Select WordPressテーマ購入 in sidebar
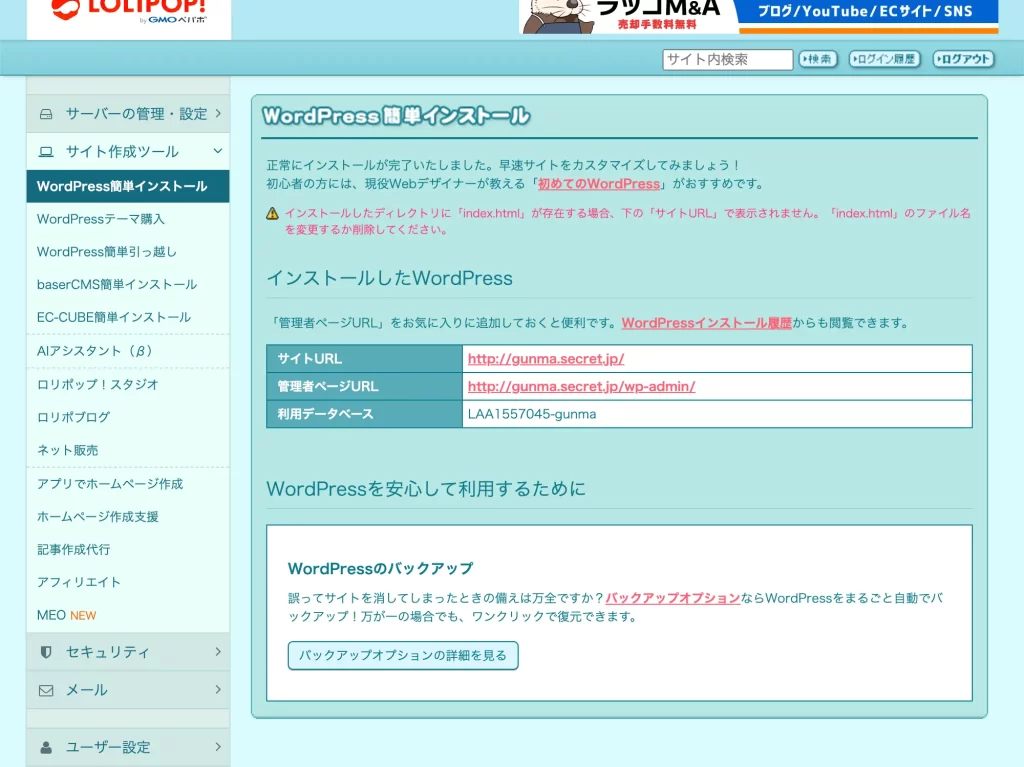Viewport: 1024px width, 767px height. [x=101, y=219]
